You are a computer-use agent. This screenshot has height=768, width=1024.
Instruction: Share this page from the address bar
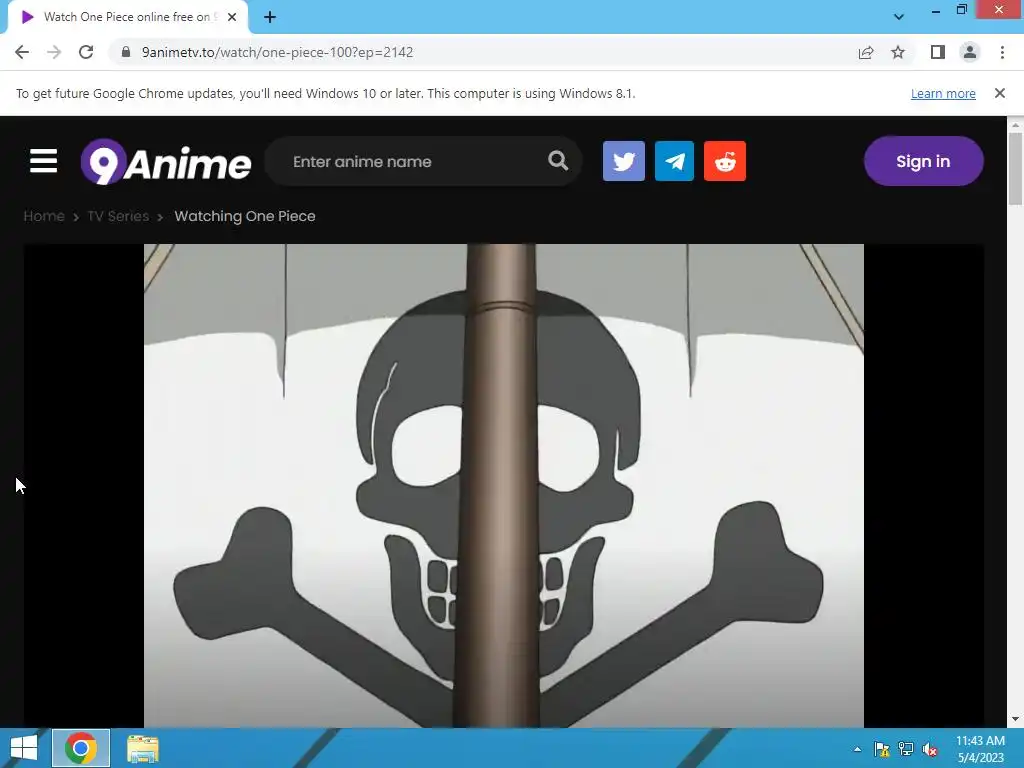pyautogui.click(x=866, y=52)
